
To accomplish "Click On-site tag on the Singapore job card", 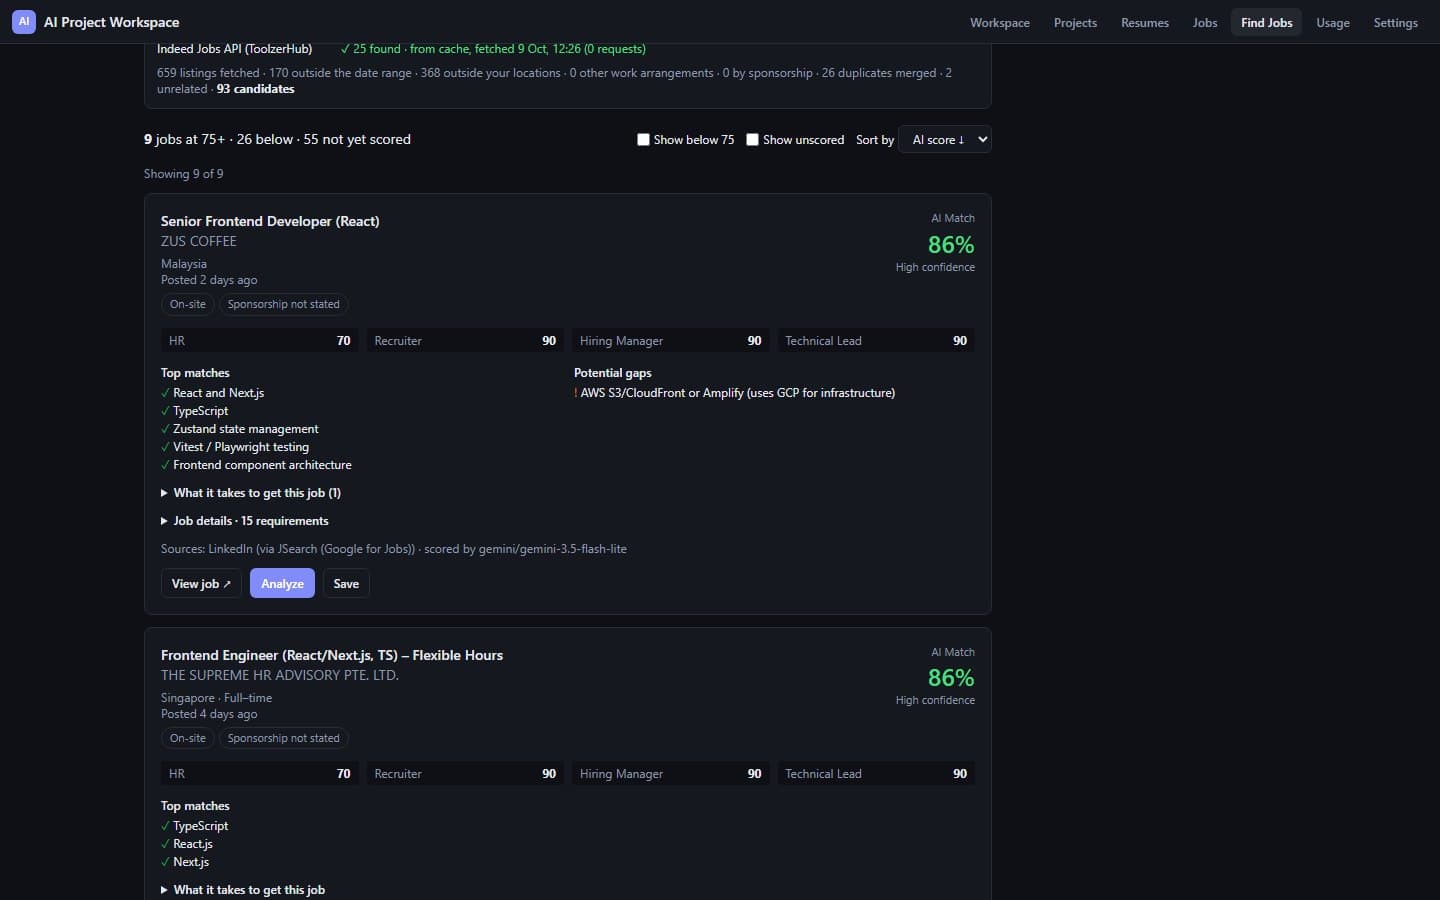I will 188,738.
